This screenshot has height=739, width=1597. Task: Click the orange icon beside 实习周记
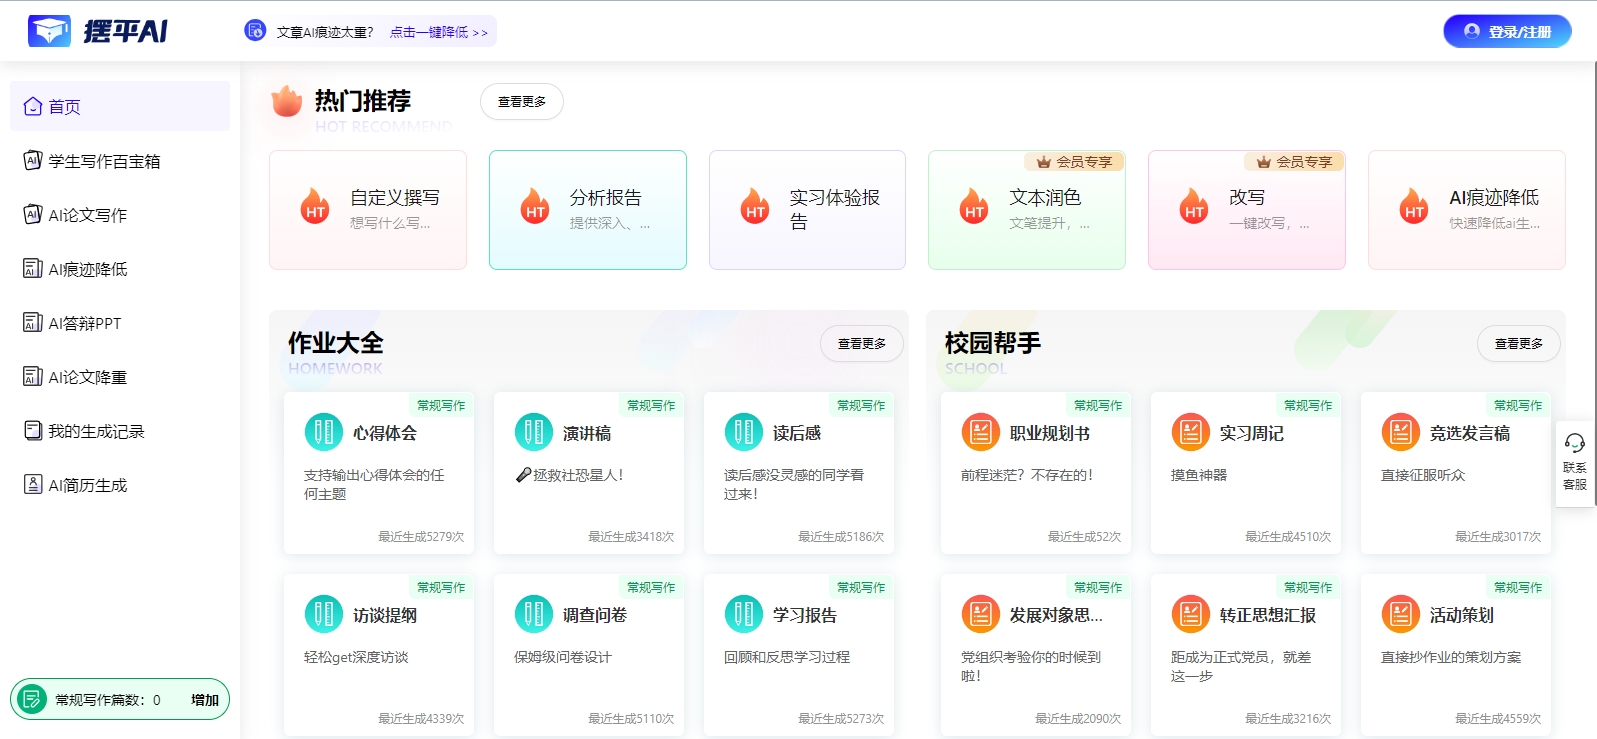point(1190,432)
